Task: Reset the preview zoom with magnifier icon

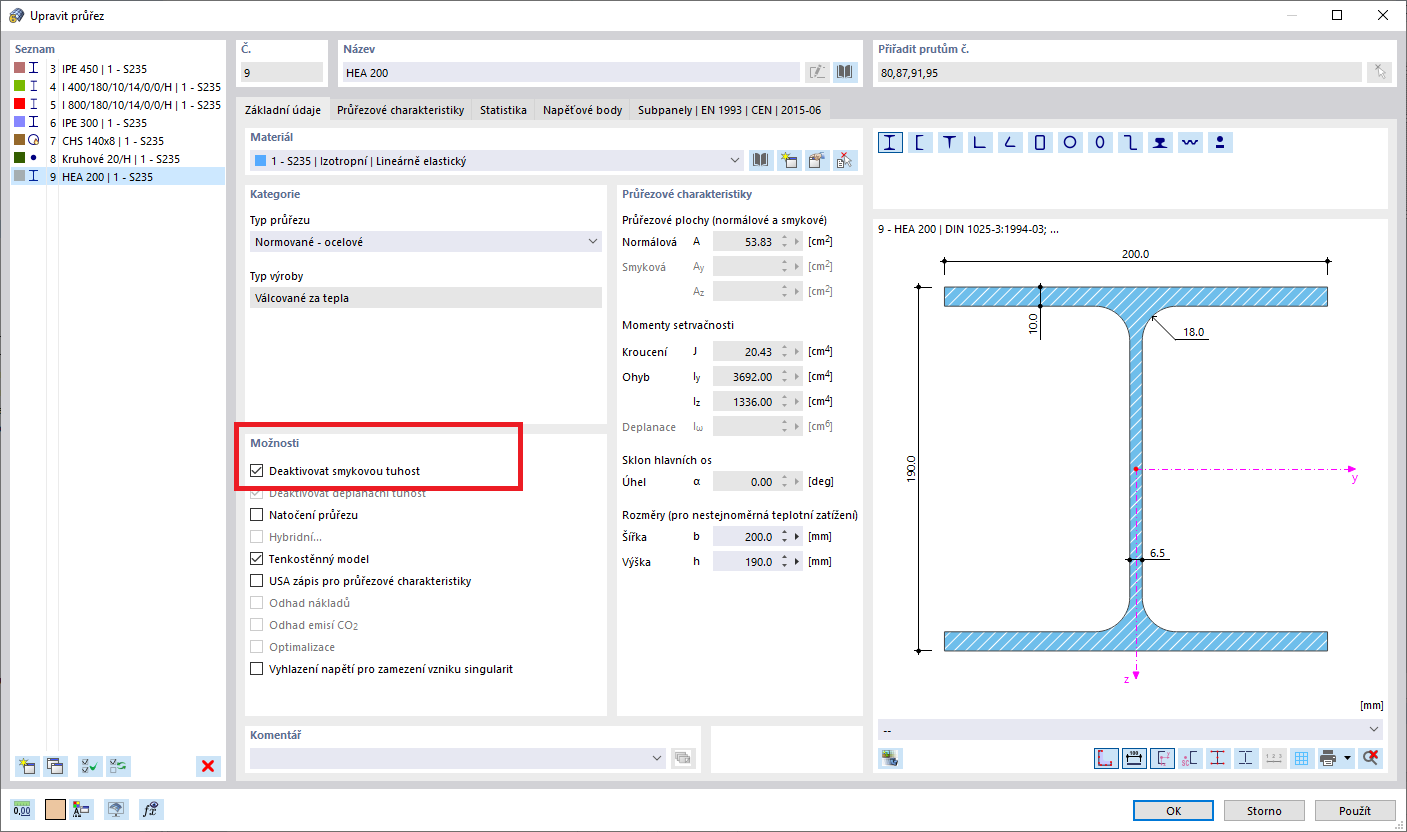Action: [x=1371, y=758]
